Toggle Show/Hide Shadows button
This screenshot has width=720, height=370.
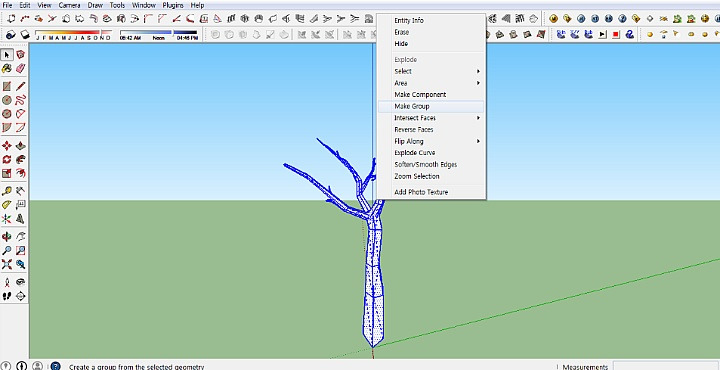point(25,34)
